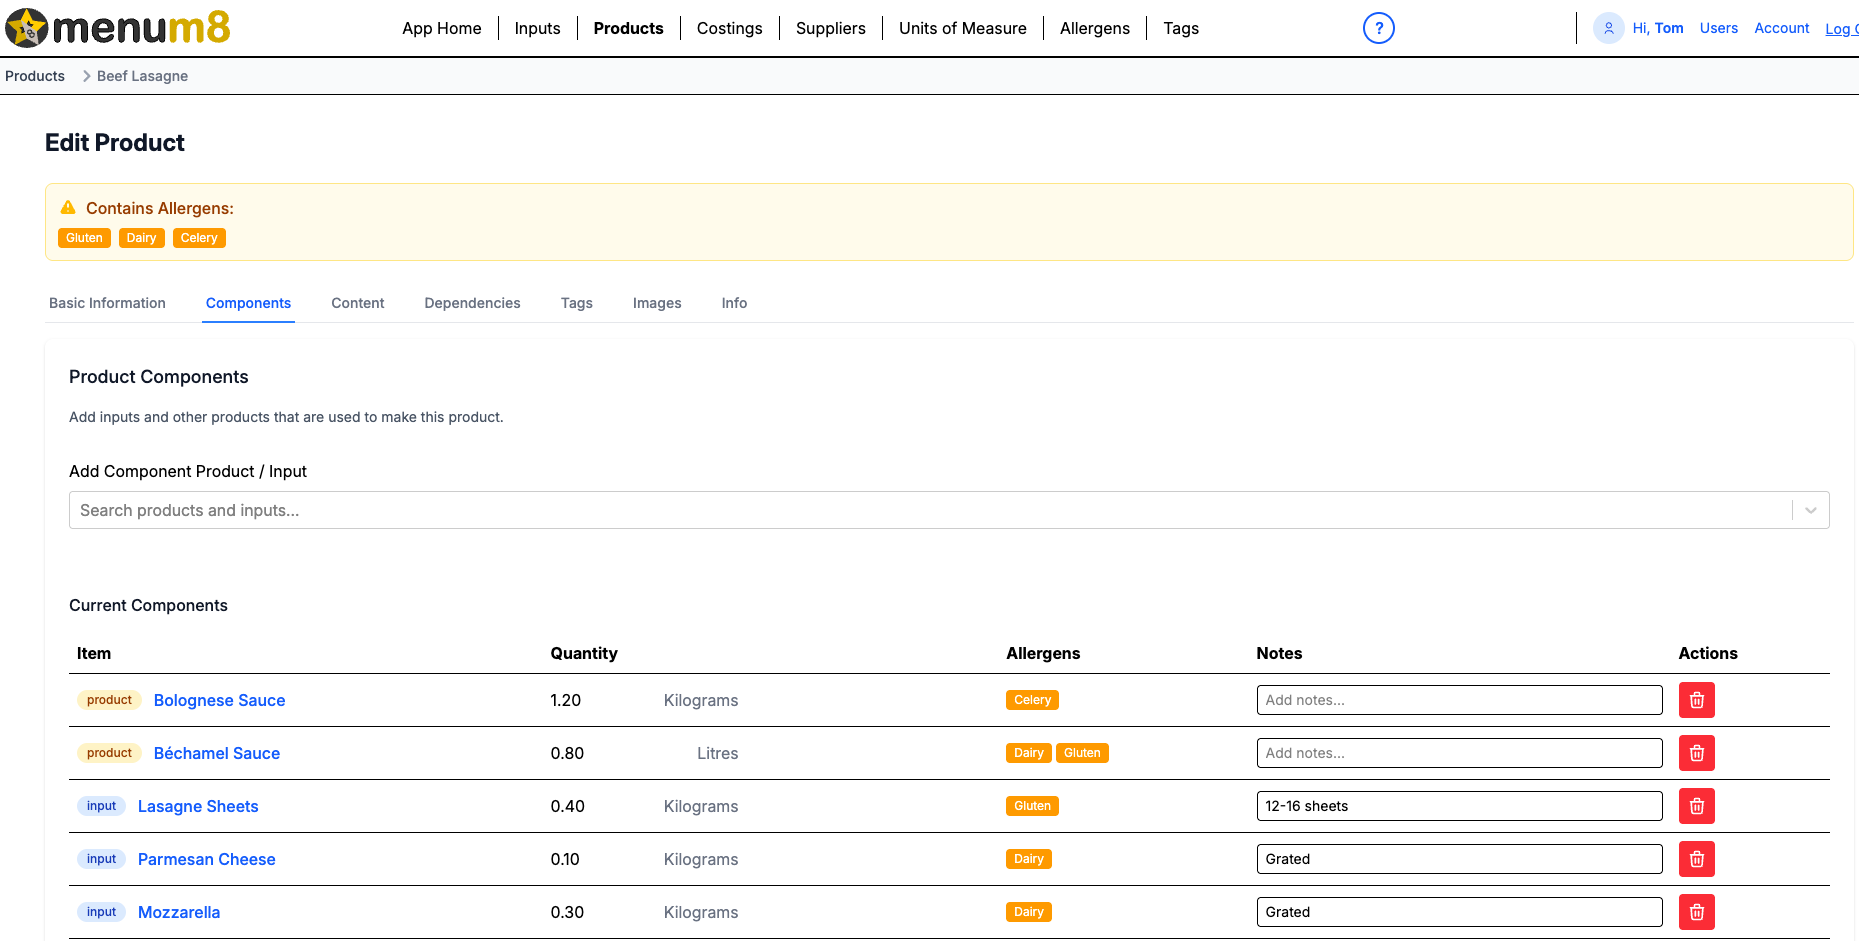Switch to the Dependencies tab

pos(472,303)
